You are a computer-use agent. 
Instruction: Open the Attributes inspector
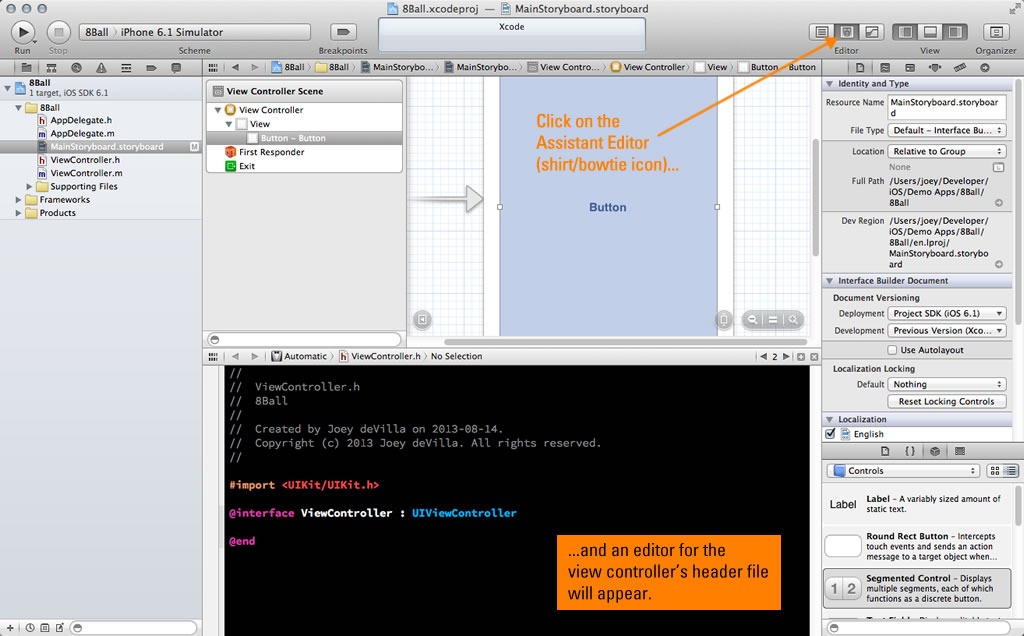(935, 67)
